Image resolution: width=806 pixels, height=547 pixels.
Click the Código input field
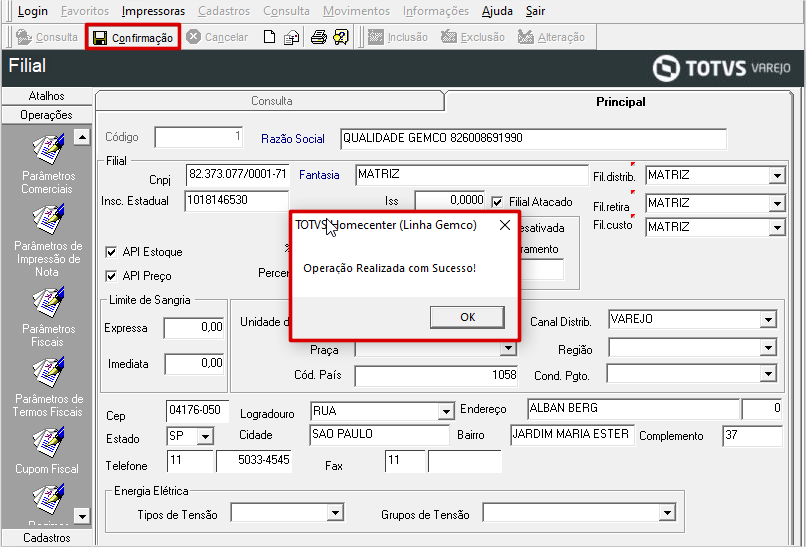coord(198,137)
